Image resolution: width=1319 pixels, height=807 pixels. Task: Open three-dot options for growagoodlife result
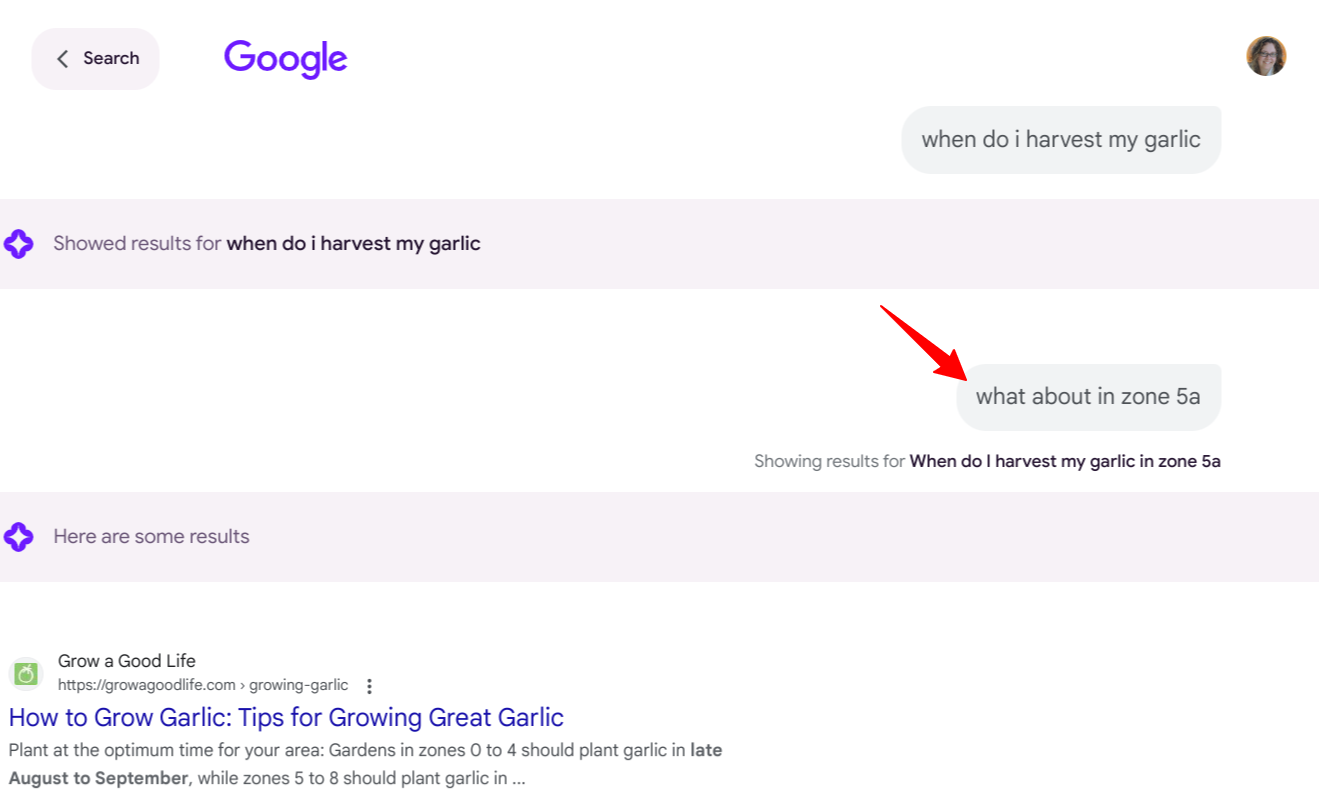(369, 686)
